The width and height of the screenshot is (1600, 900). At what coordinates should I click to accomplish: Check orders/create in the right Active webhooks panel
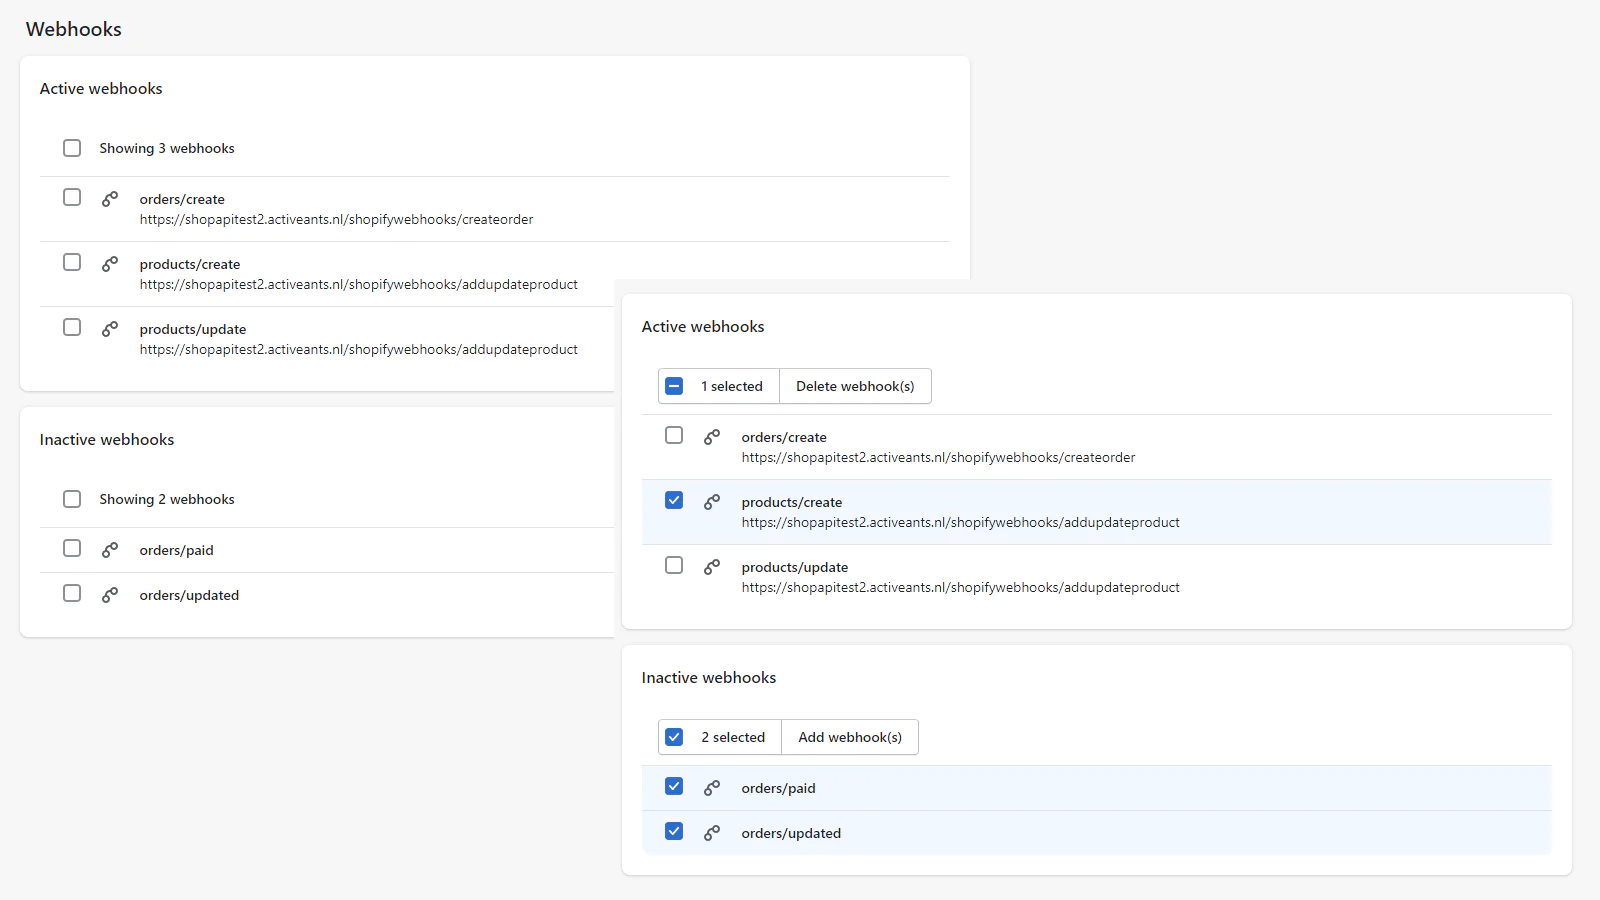674,435
